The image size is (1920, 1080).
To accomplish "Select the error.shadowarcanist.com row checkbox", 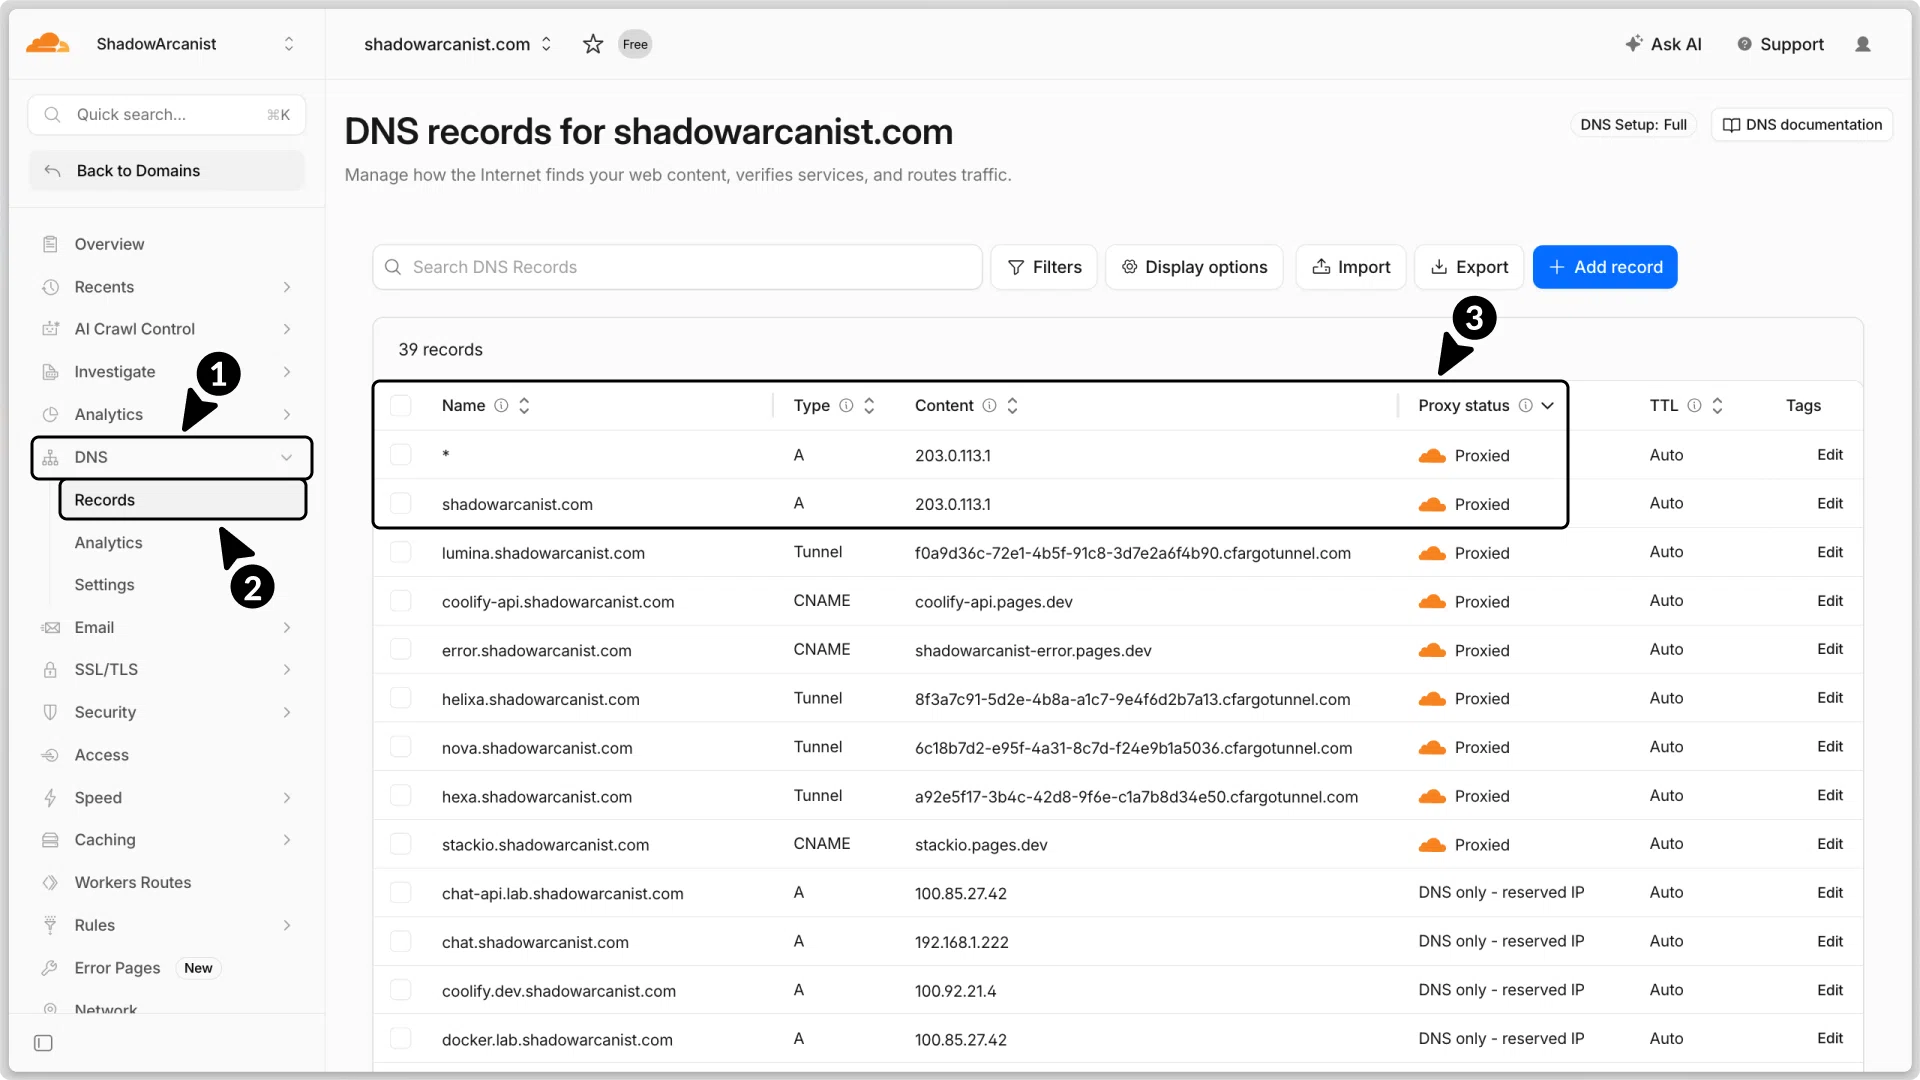I will point(401,649).
